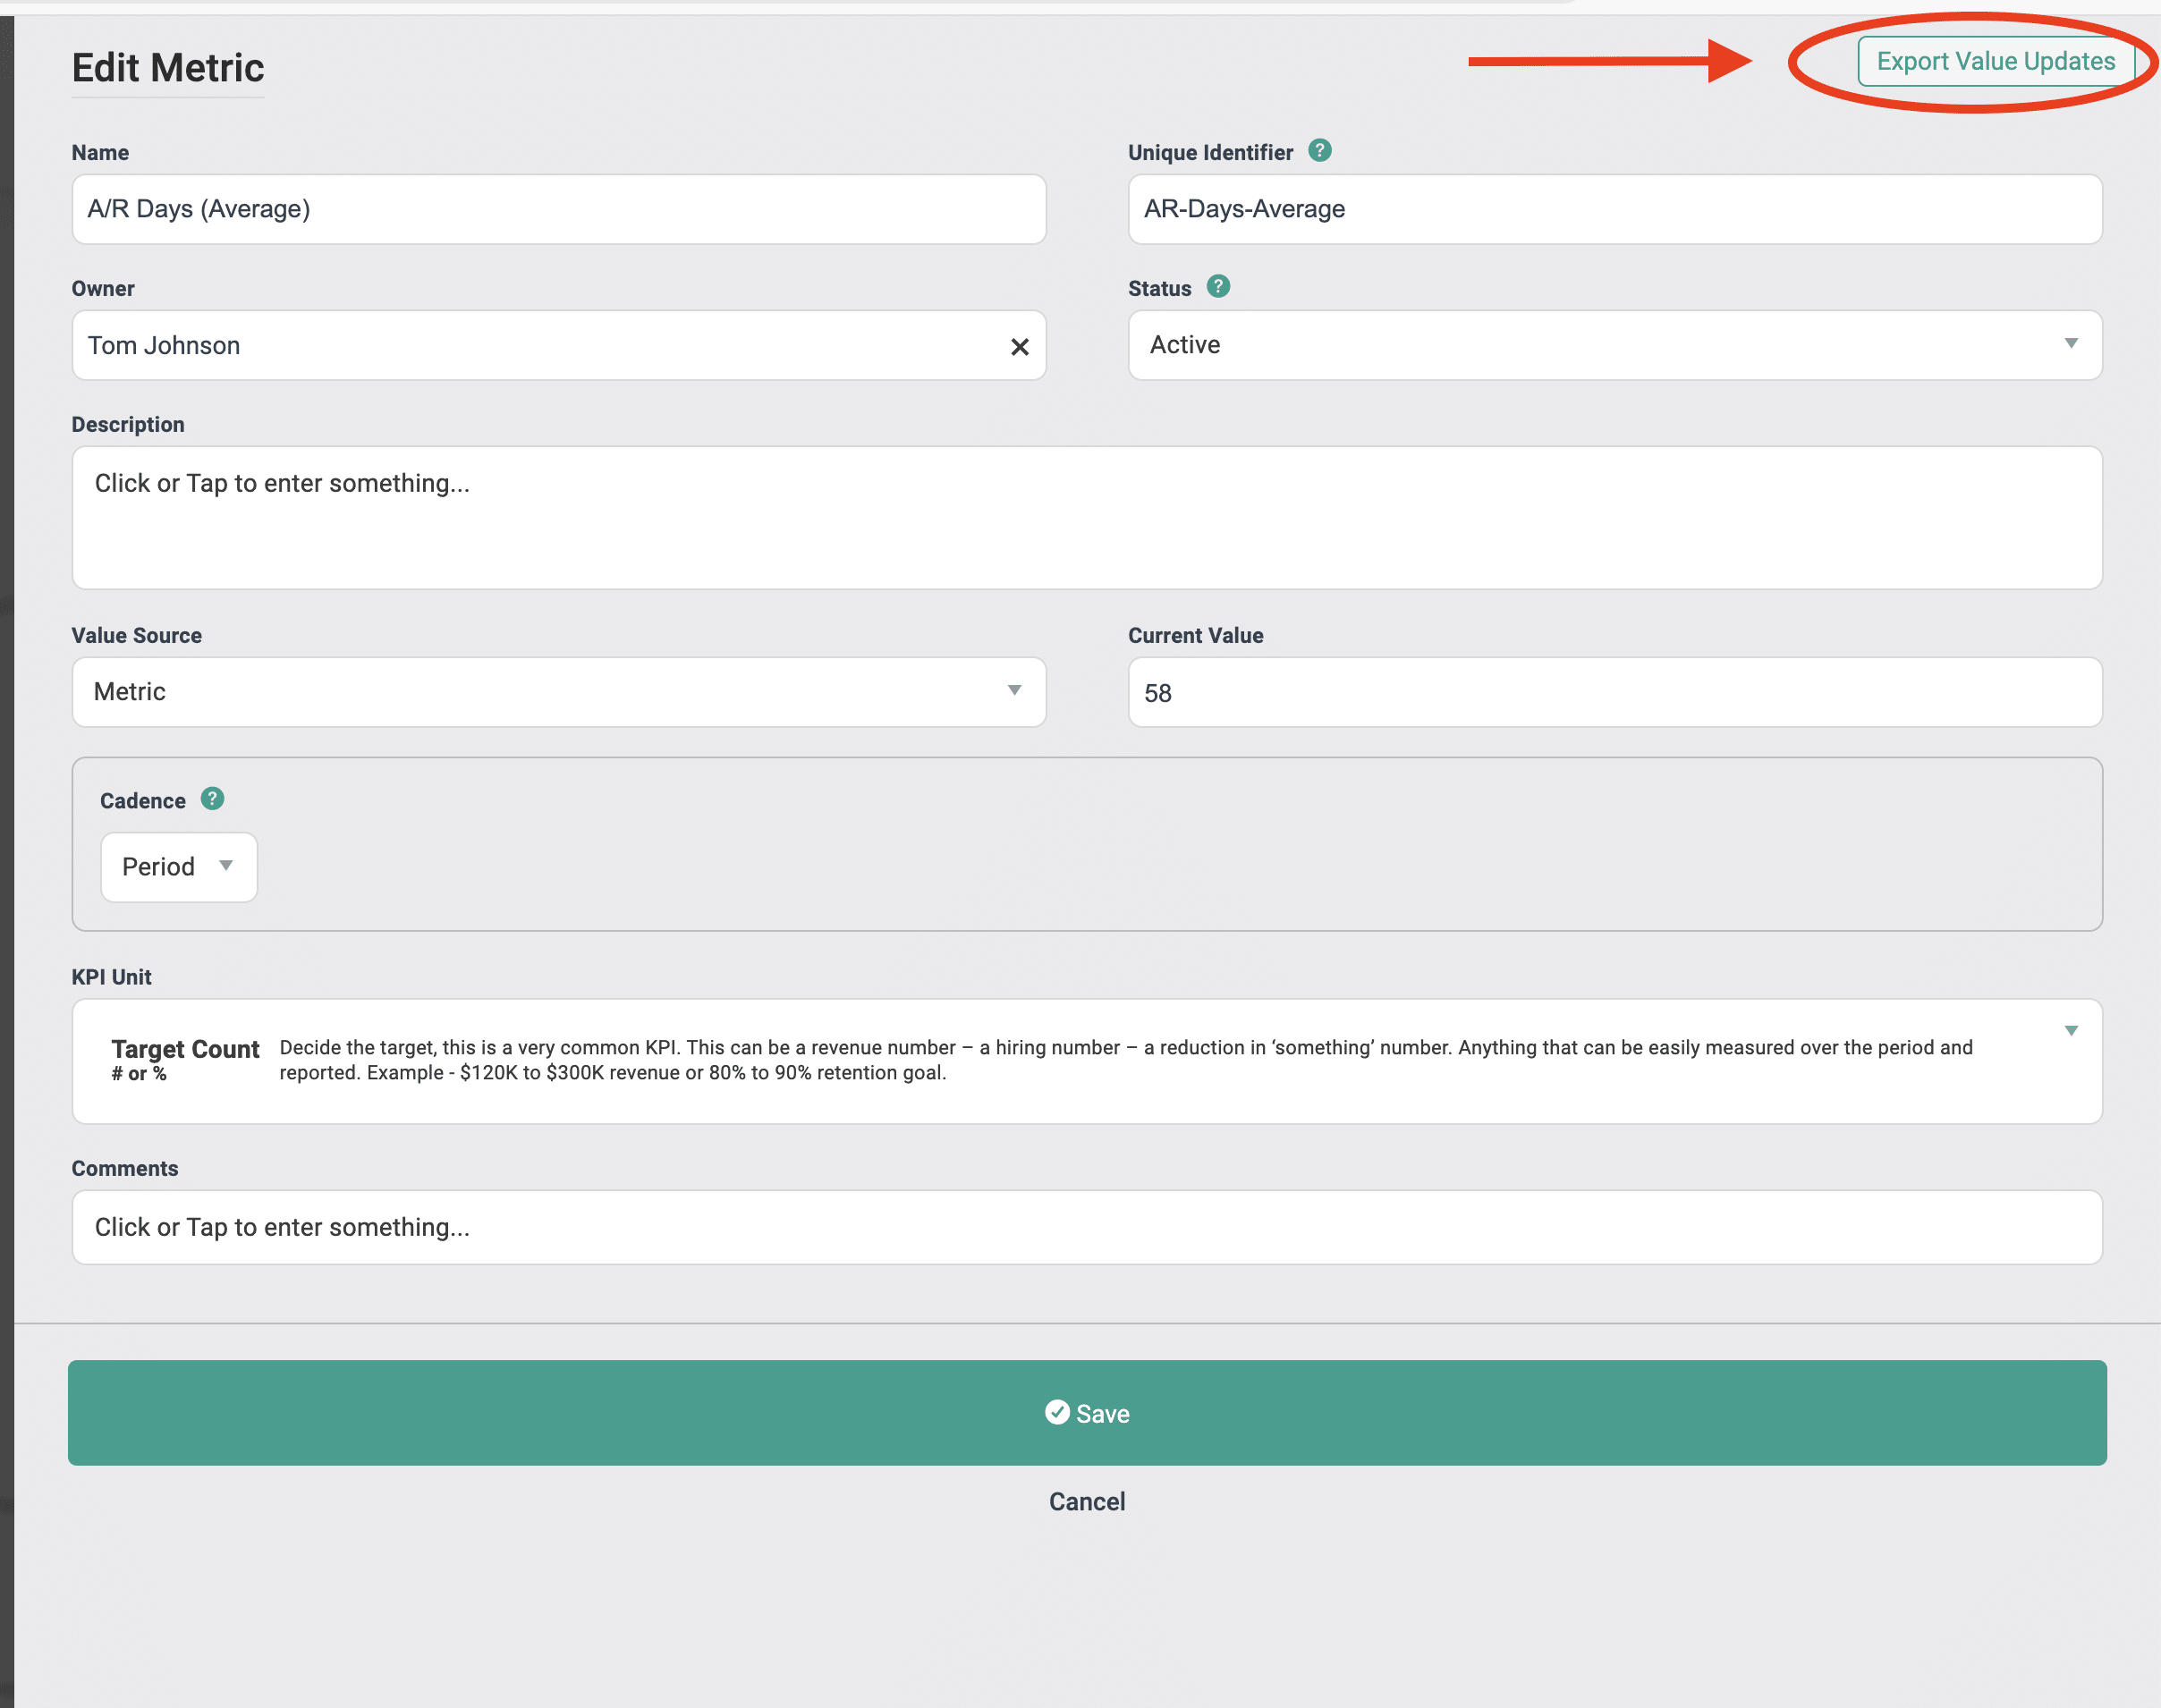The height and width of the screenshot is (1708, 2161).
Task: Click into the Comments input box
Action: coord(1086,1227)
